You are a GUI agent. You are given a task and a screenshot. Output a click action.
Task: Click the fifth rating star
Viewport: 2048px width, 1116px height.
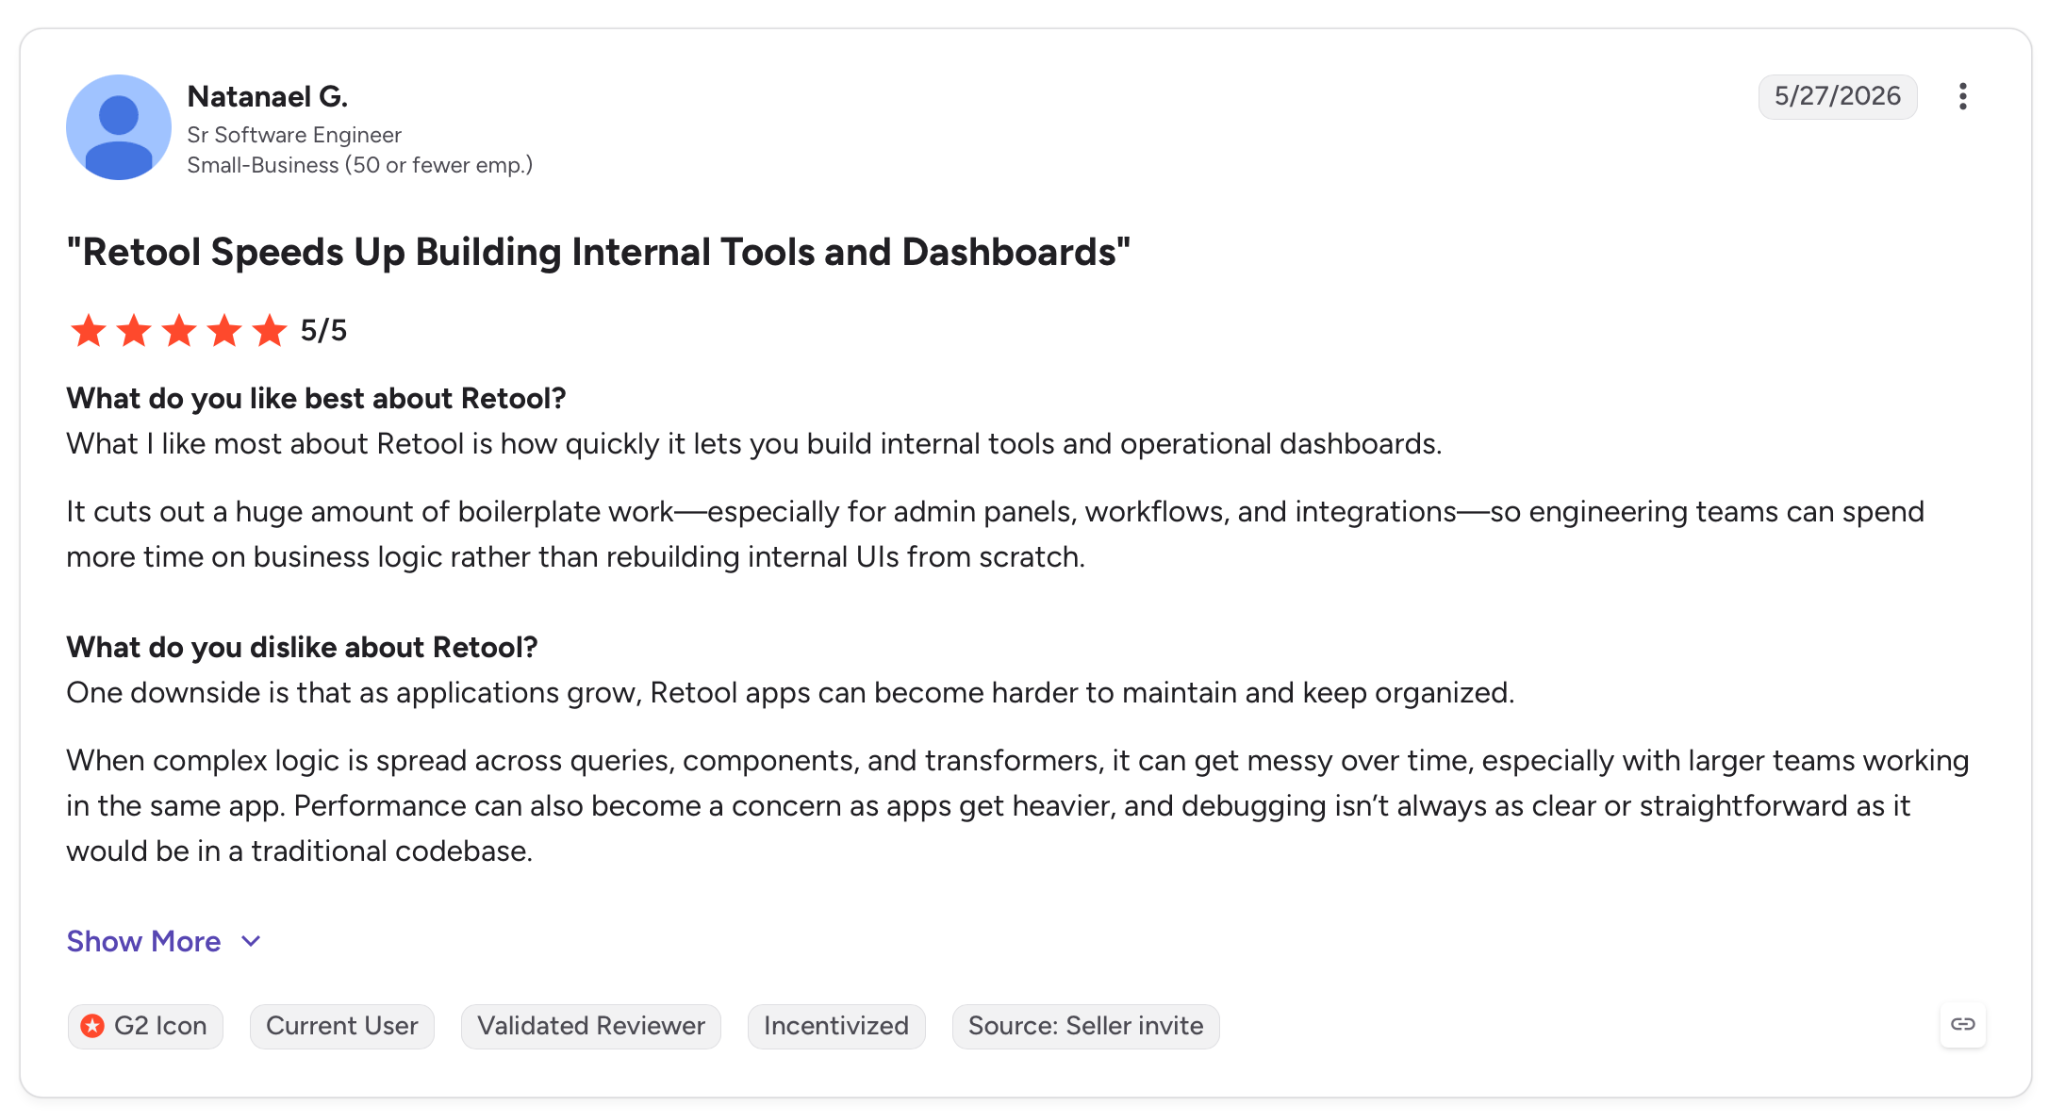click(x=269, y=330)
